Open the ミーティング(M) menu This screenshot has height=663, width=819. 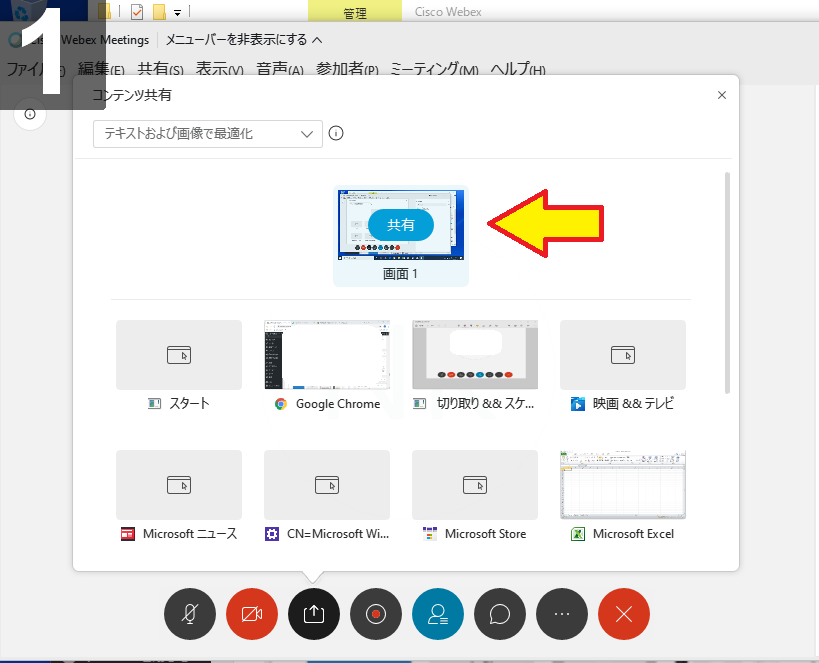(x=434, y=69)
